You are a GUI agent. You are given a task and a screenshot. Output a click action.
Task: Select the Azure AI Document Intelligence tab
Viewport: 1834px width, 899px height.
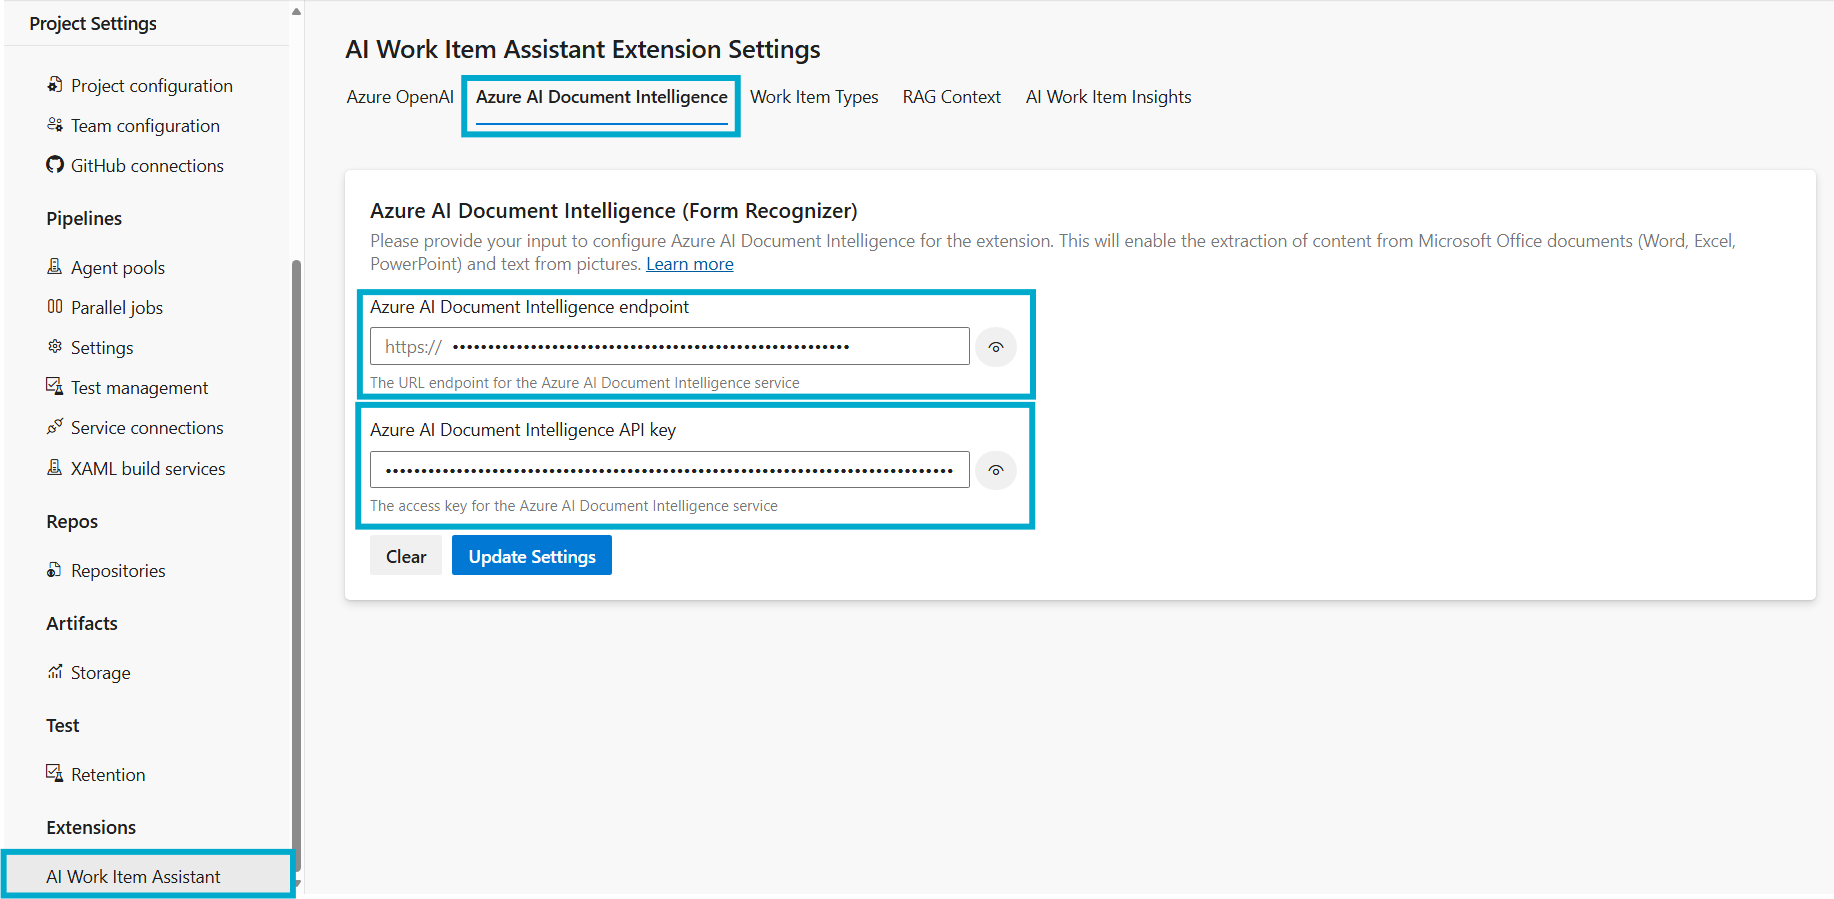602,97
